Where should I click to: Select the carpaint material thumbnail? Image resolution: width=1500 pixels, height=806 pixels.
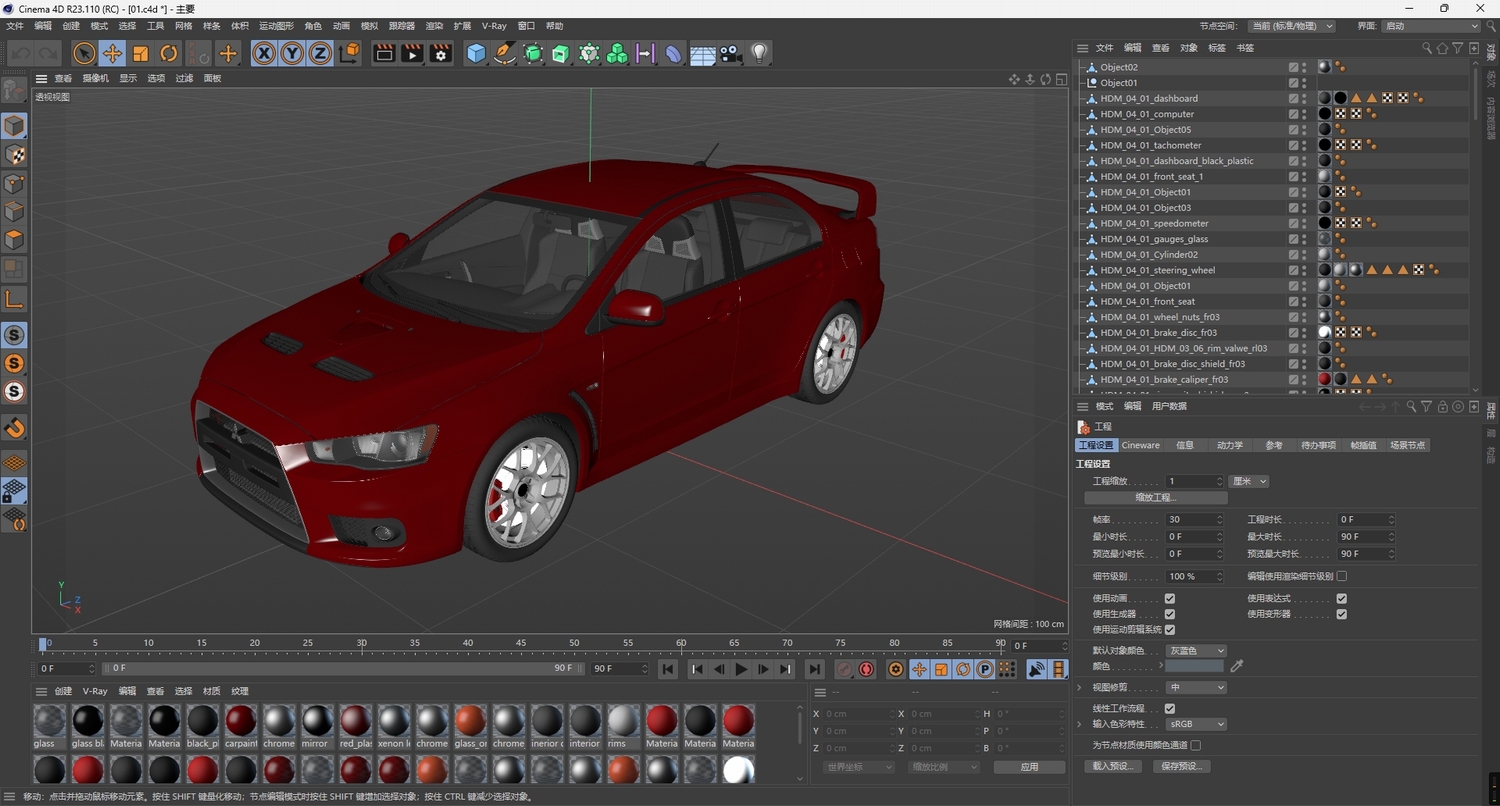[240, 723]
